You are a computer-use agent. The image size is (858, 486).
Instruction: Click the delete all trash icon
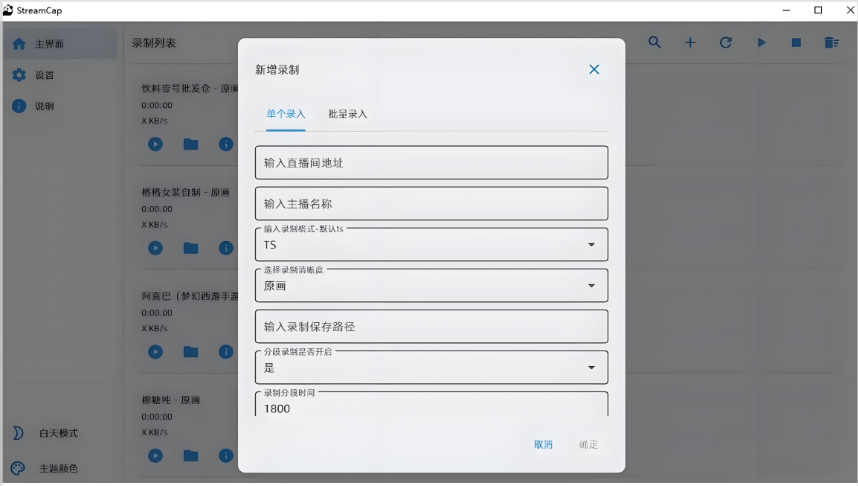coord(832,42)
